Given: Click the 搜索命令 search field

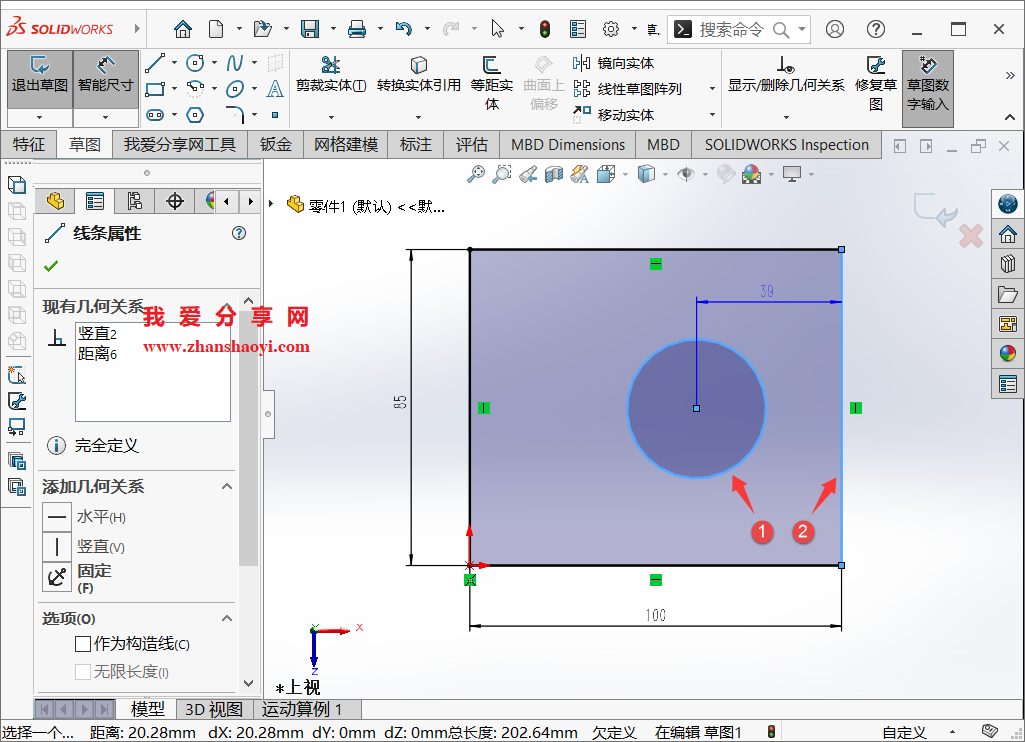Looking at the screenshot, I should click(x=738, y=29).
